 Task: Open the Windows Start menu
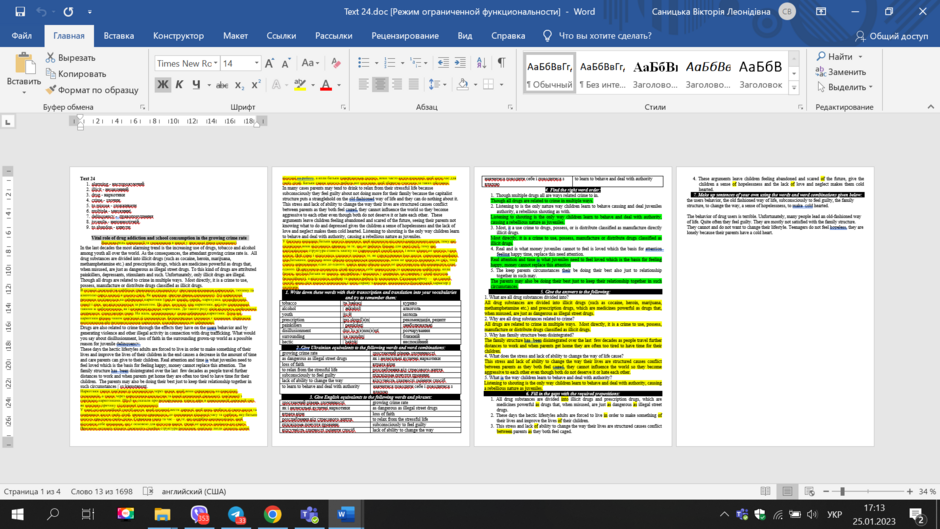[17, 515]
